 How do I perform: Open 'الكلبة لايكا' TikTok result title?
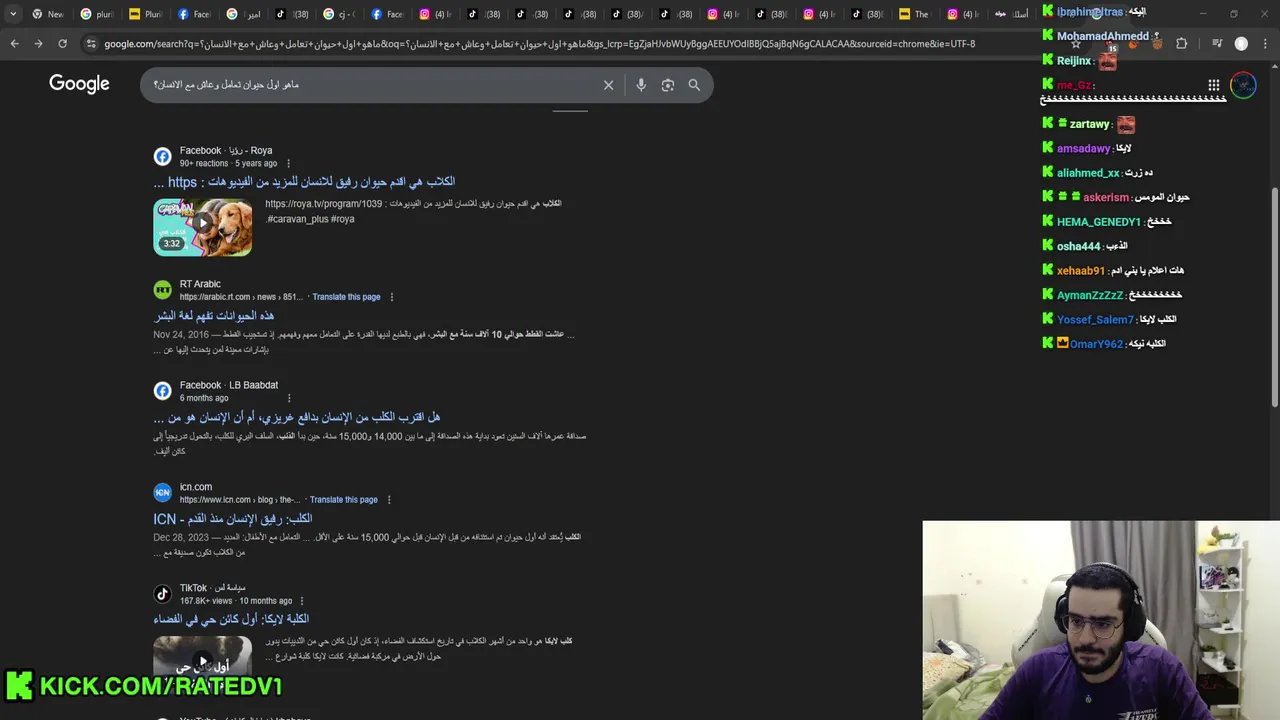click(231, 619)
